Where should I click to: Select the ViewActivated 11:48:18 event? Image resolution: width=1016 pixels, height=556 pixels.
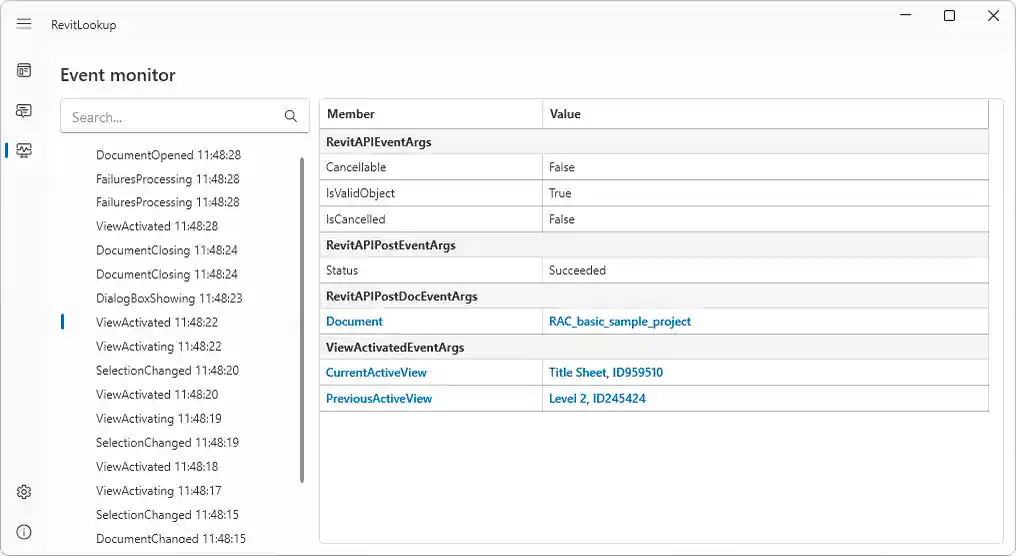(x=157, y=466)
